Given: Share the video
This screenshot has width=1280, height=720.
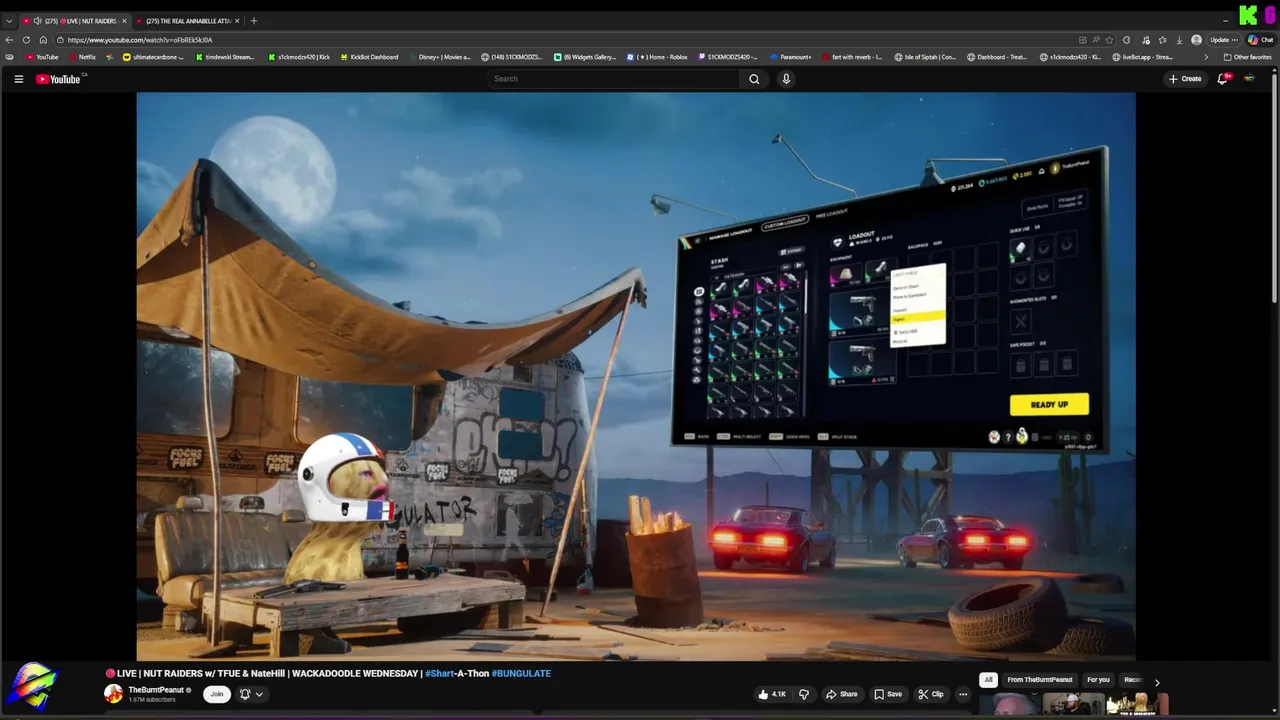Looking at the screenshot, I should point(841,694).
